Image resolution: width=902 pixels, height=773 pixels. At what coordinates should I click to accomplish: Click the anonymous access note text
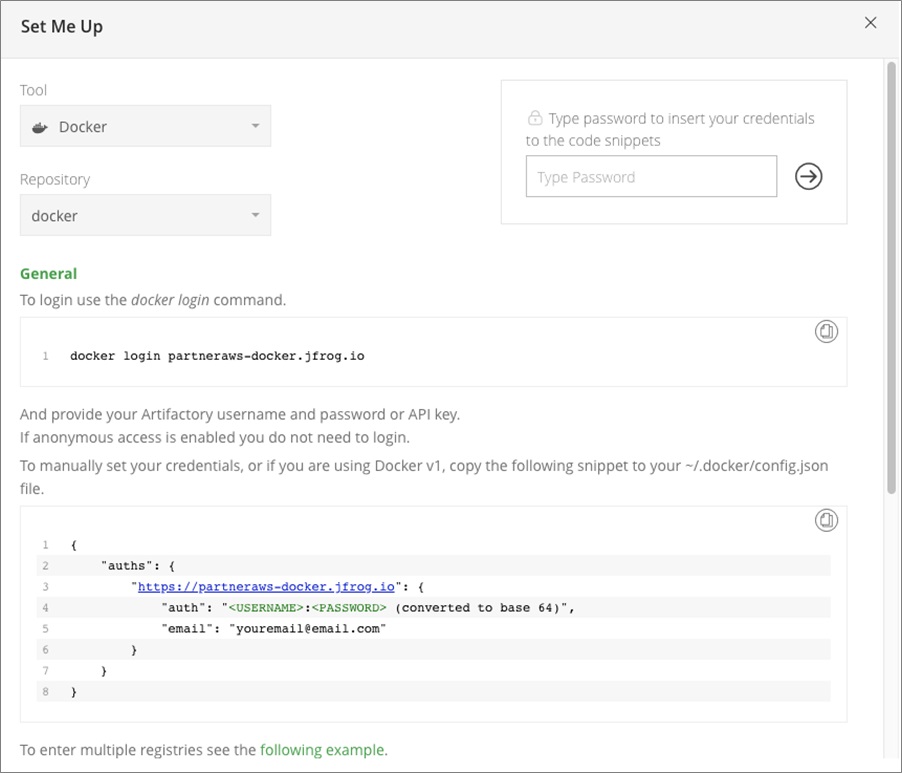click(215, 438)
